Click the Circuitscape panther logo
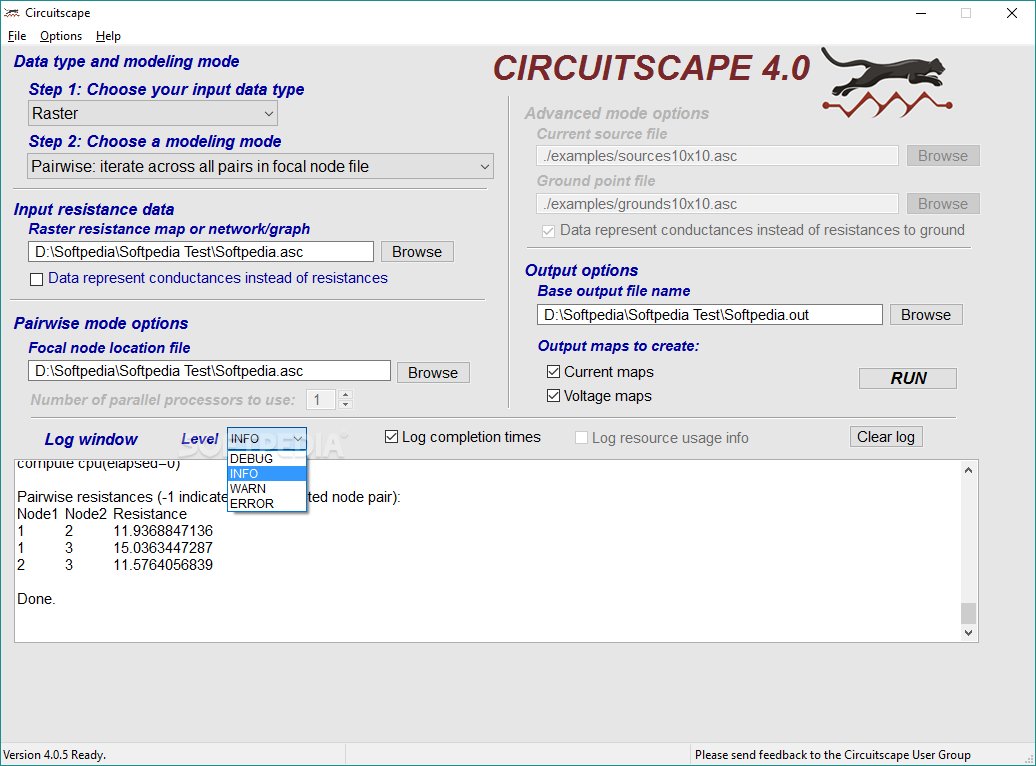Viewport: 1036px width, 766px height. [x=887, y=83]
